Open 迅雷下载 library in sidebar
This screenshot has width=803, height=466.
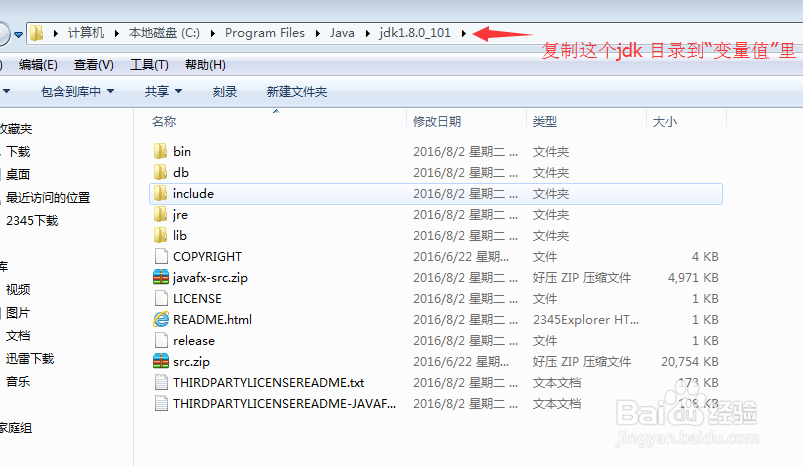[30, 359]
